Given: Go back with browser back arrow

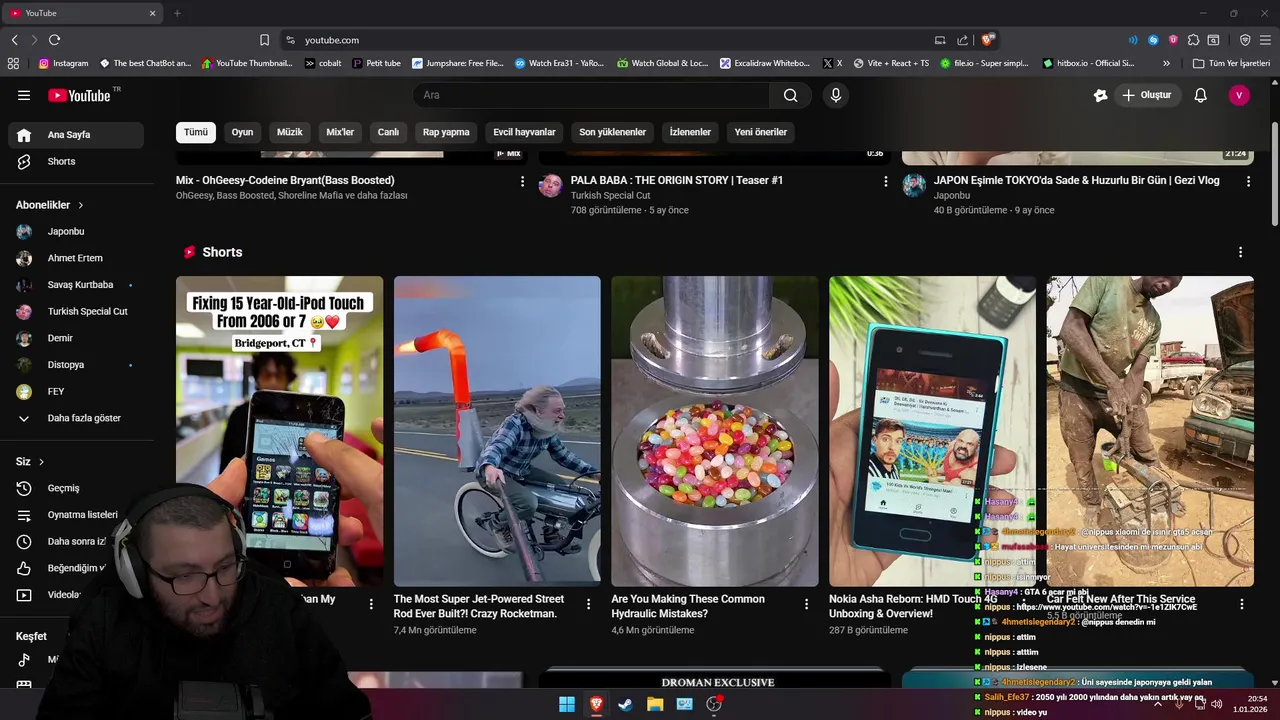Looking at the screenshot, I should [14, 40].
